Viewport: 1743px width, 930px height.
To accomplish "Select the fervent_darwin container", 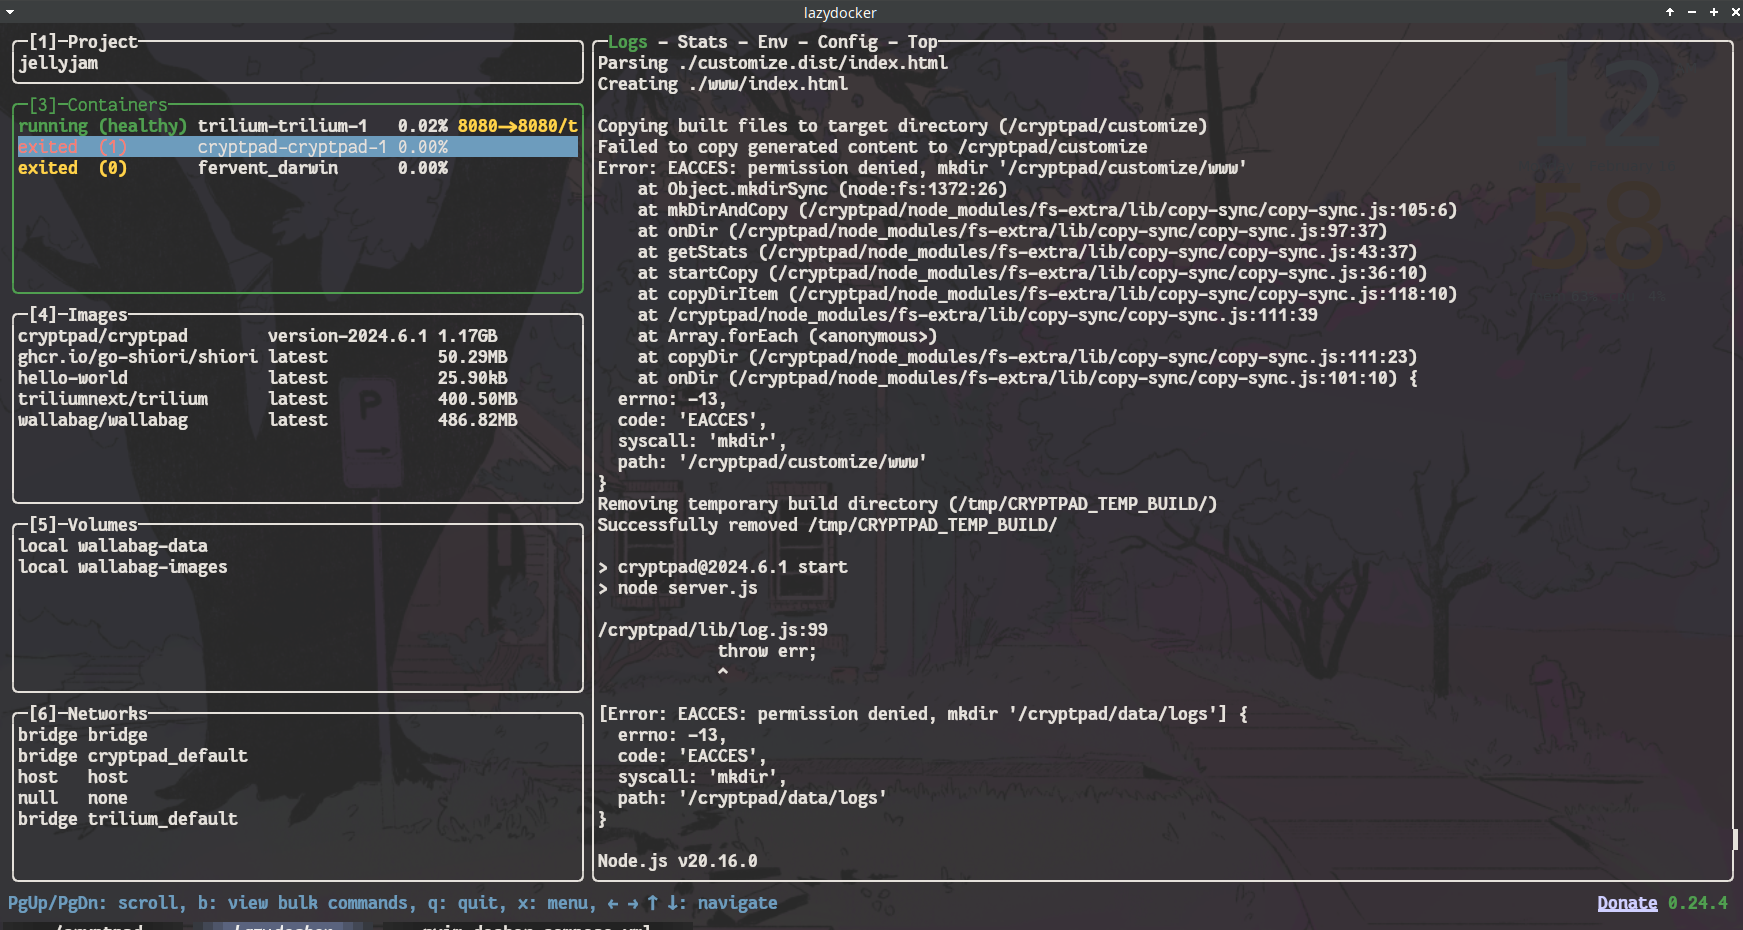I will point(298,168).
